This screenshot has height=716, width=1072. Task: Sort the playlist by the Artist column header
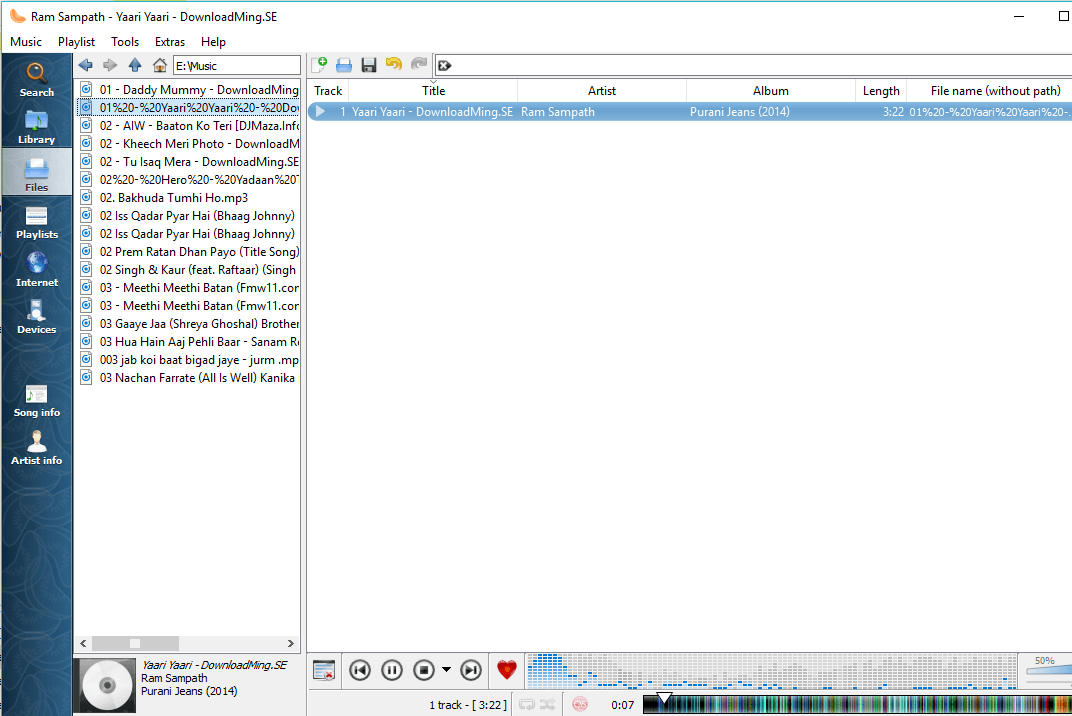(601, 91)
